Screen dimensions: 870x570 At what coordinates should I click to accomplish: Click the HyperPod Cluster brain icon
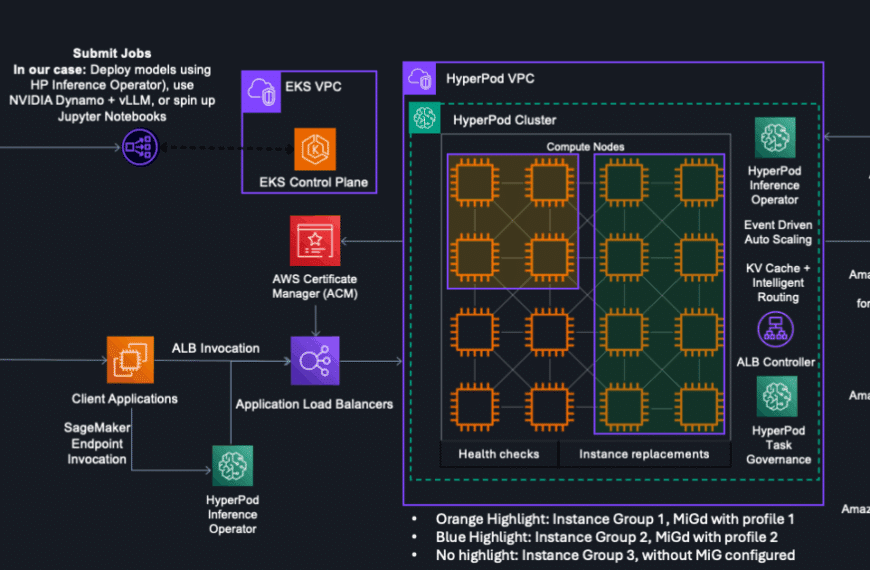tap(427, 119)
